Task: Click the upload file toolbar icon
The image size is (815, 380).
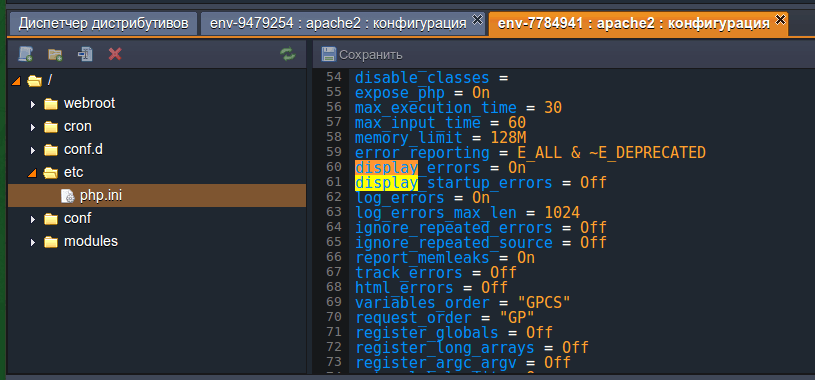Action: 85,54
